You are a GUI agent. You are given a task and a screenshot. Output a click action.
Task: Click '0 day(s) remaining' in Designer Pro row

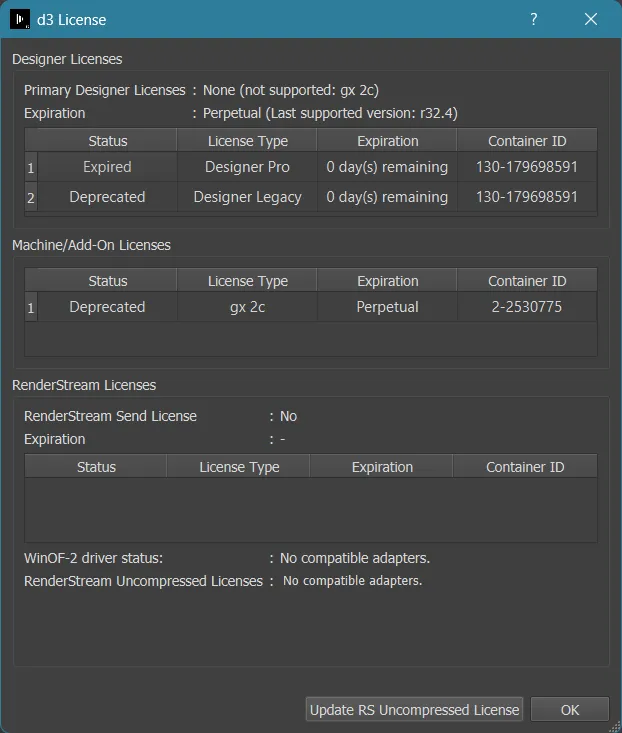tap(387, 167)
